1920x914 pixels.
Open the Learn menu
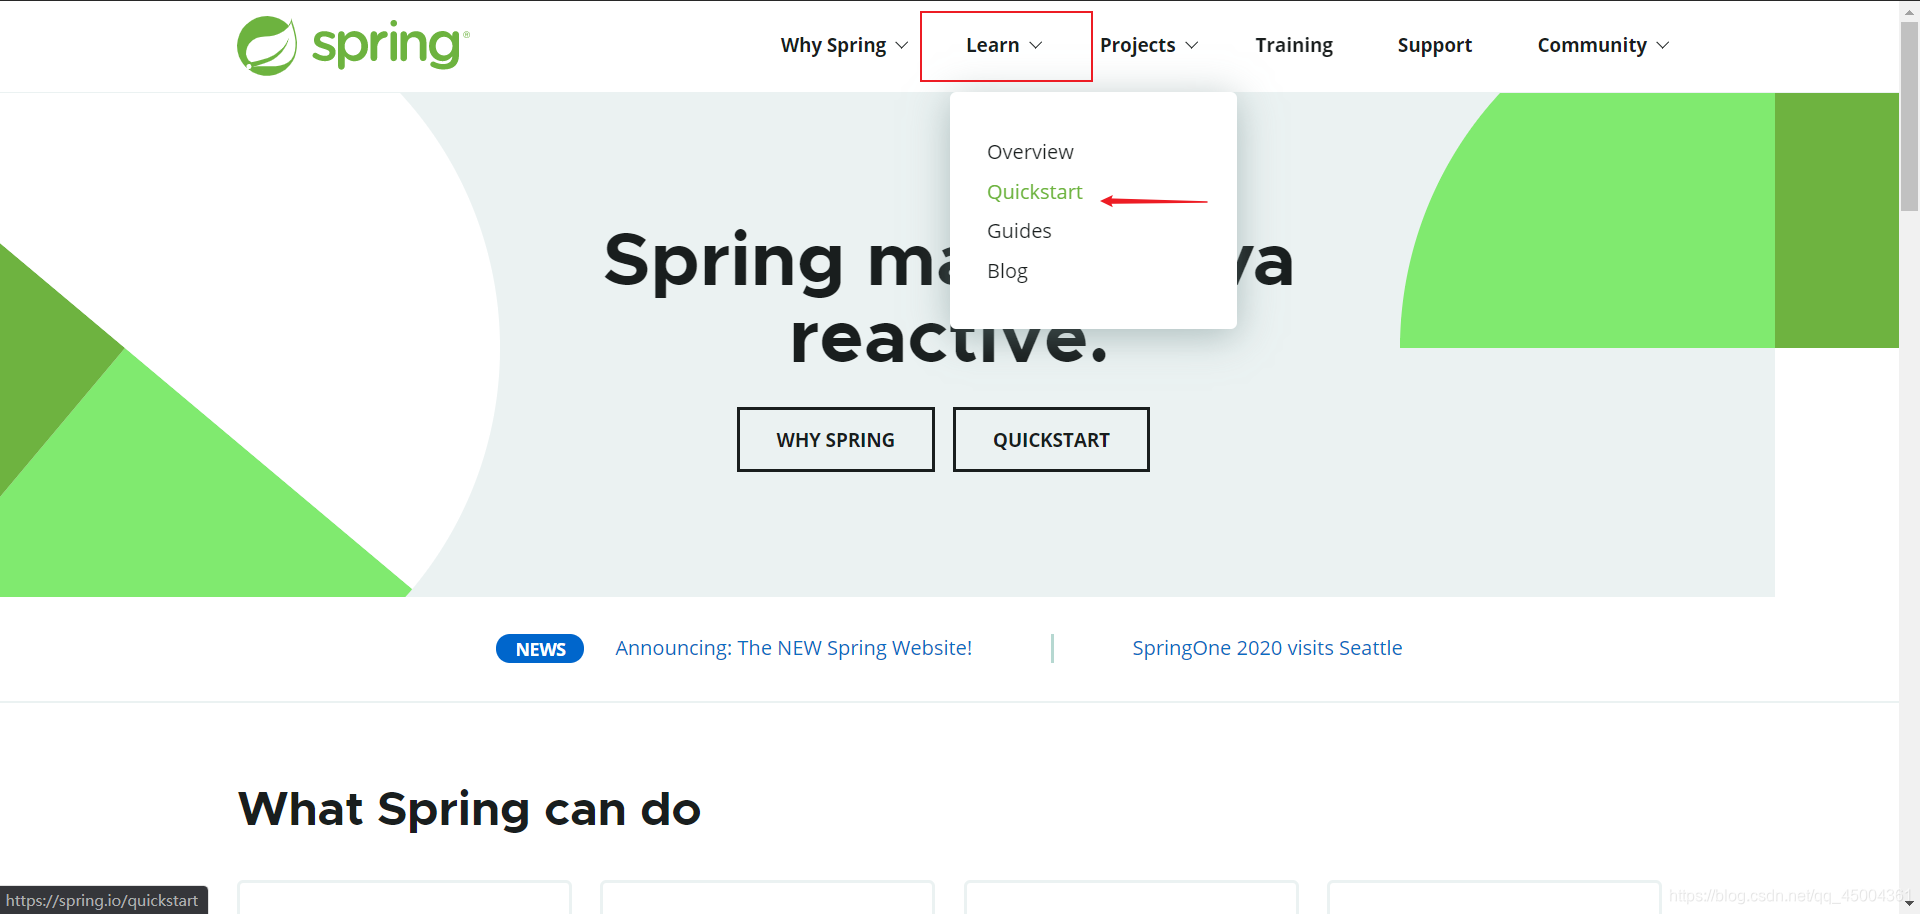[x=1005, y=46]
